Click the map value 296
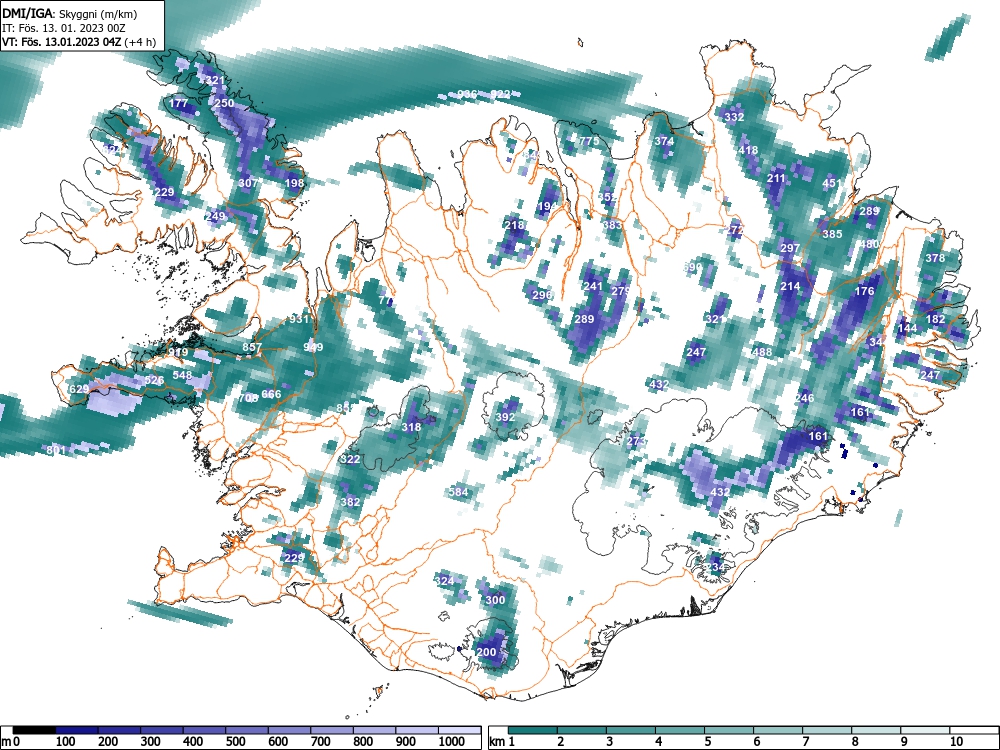 pyautogui.click(x=542, y=295)
